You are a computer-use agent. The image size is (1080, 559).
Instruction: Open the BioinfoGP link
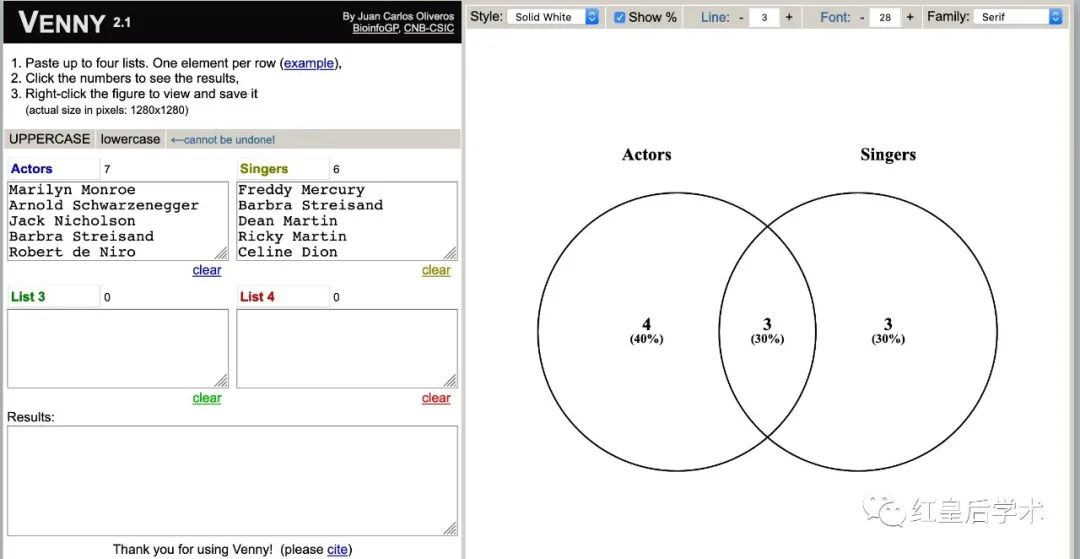[375, 28]
